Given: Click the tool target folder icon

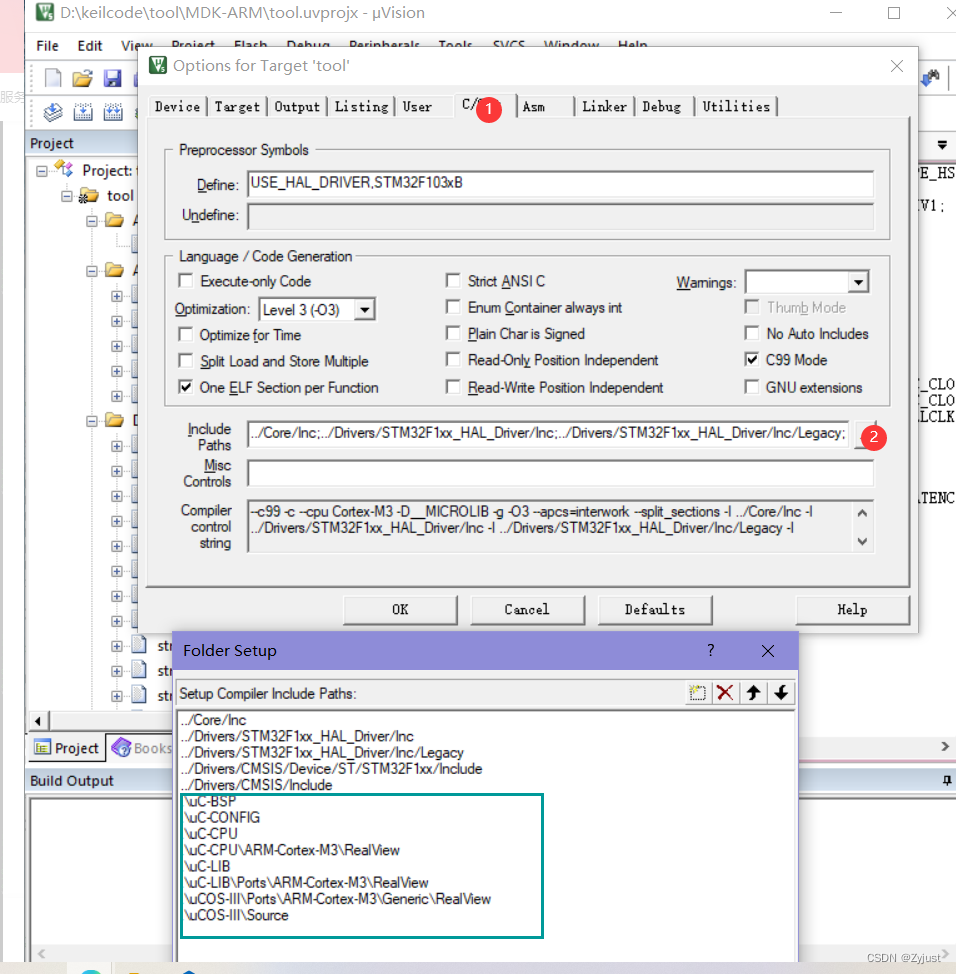Looking at the screenshot, I should 88,196.
